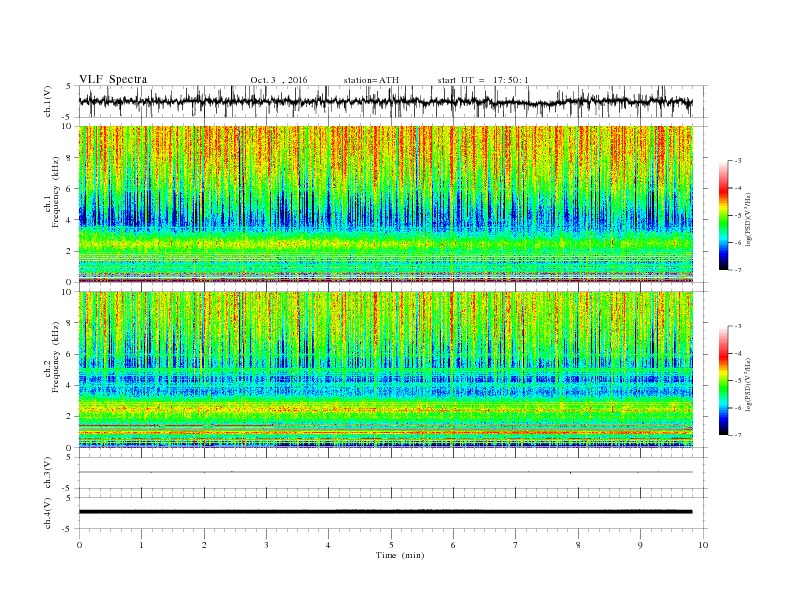Click the "-7" value on ch.2 colorbar

tap(737, 435)
